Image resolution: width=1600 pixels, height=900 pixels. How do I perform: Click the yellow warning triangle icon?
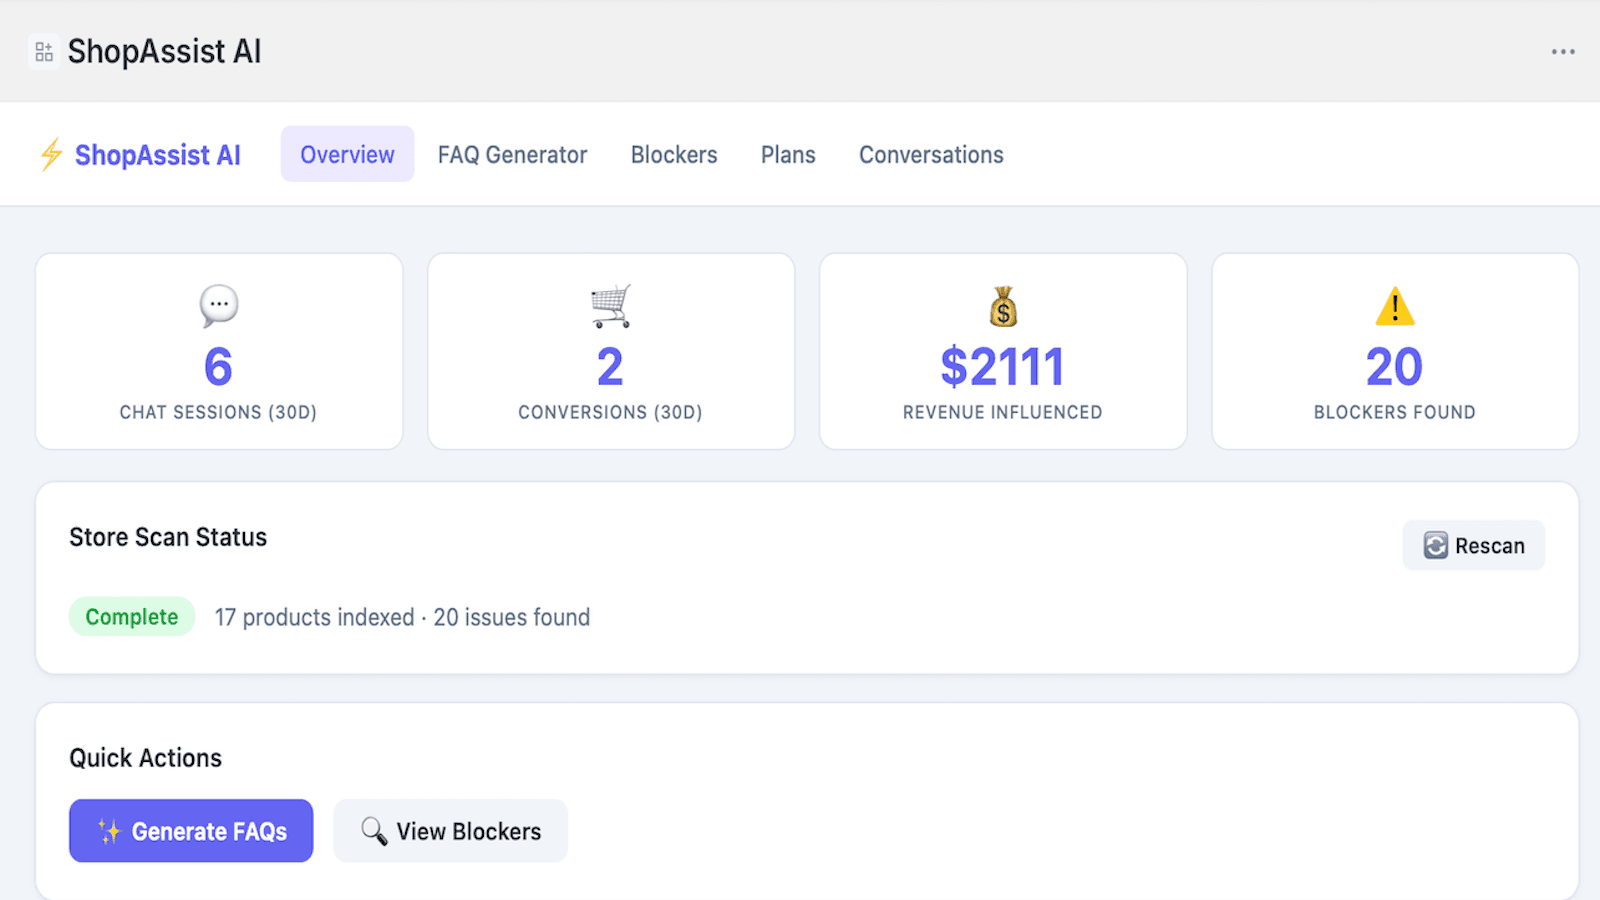[x=1394, y=306]
